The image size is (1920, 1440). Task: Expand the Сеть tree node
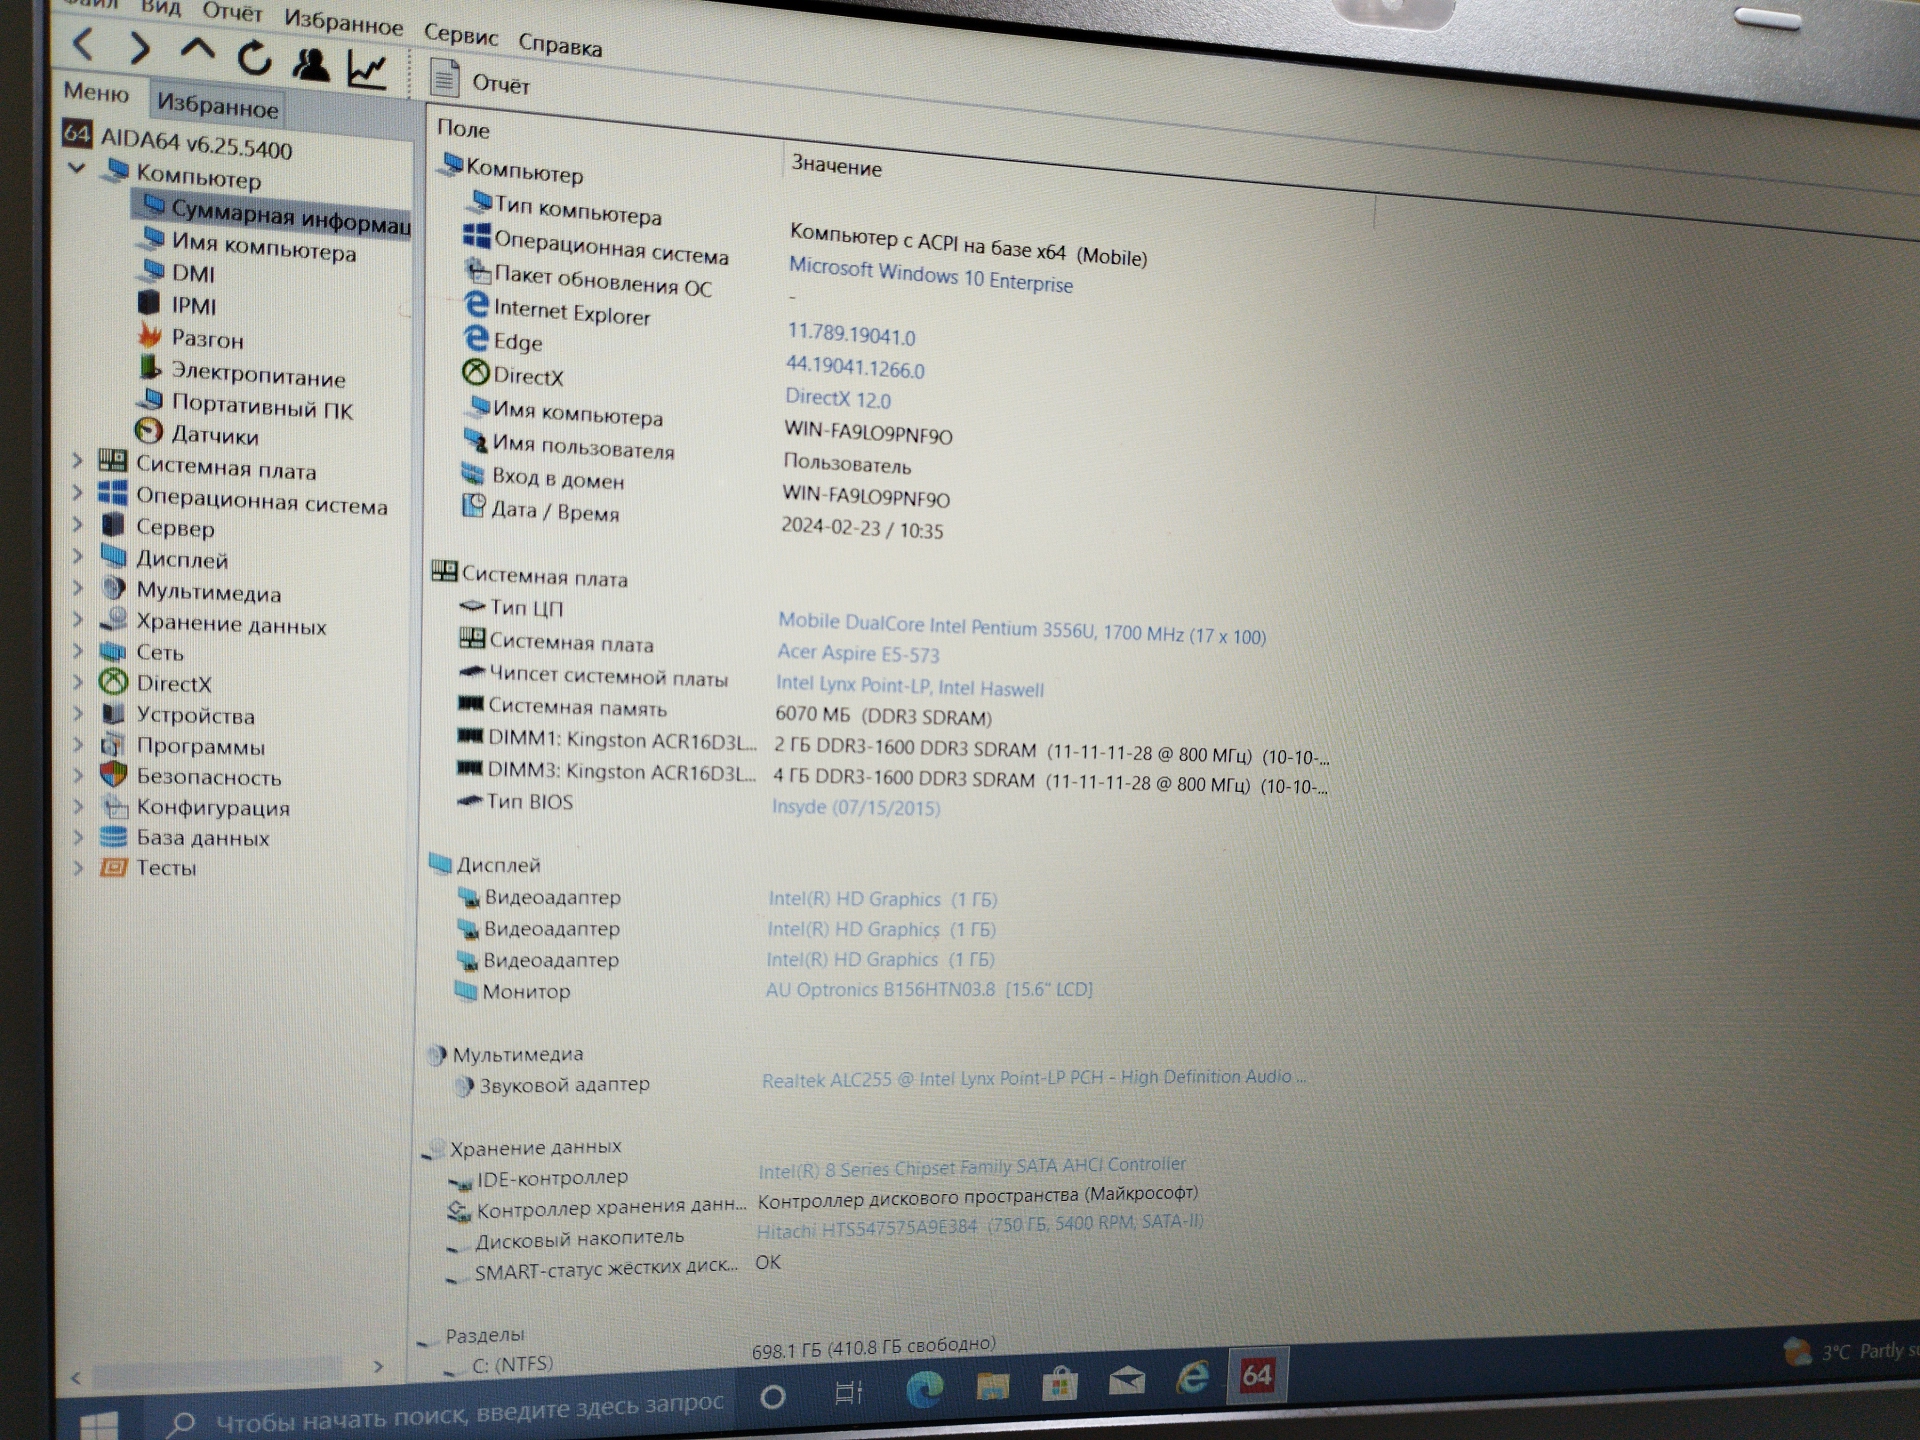(x=78, y=651)
